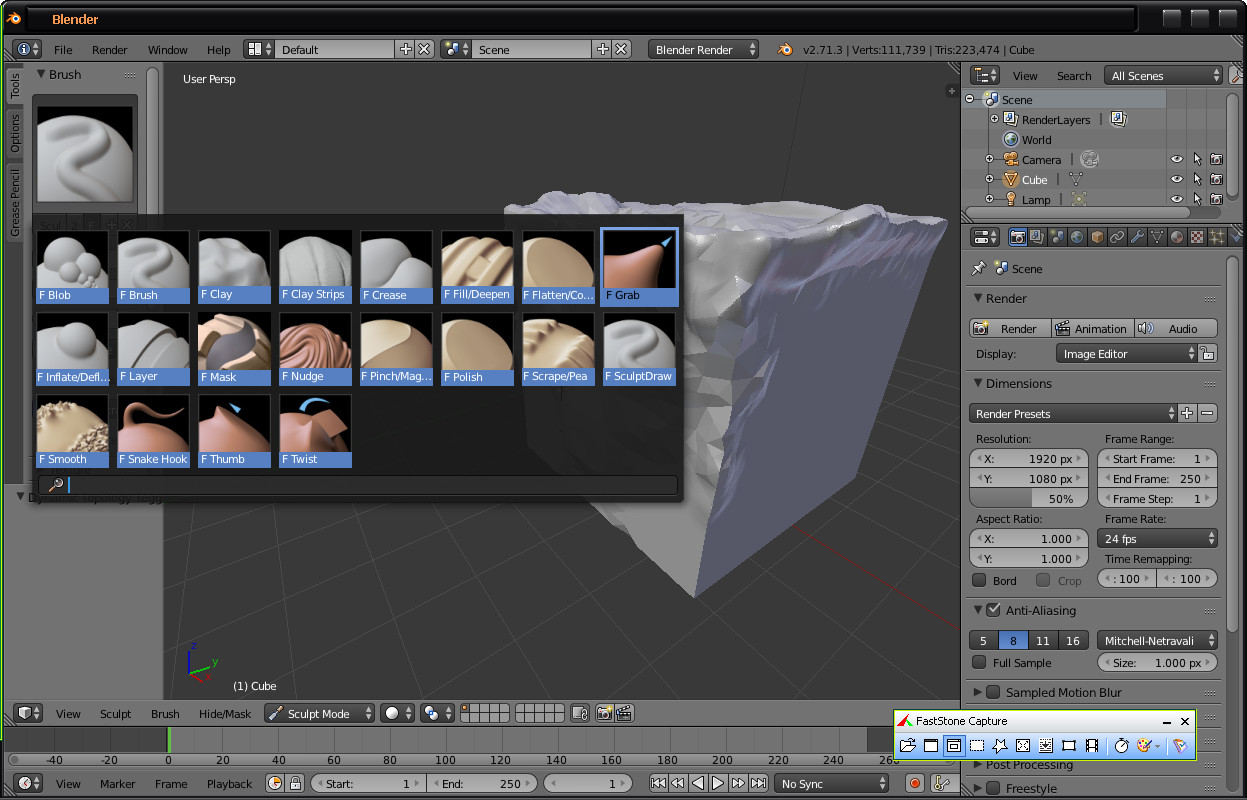Open the Help menu
The height and width of the screenshot is (800, 1247).
coord(219,49)
